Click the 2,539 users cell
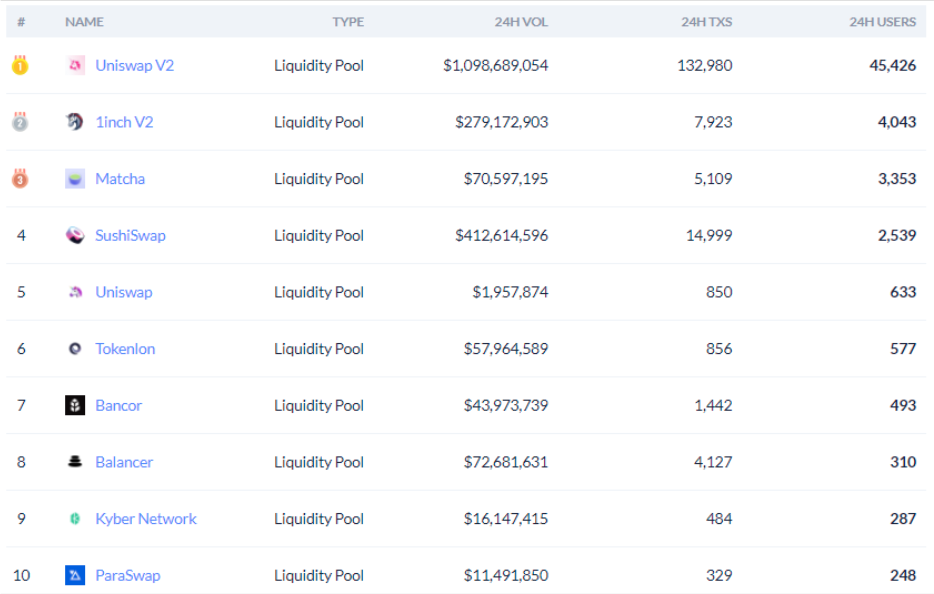Viewport: 934px width, 594px height. 896,235
